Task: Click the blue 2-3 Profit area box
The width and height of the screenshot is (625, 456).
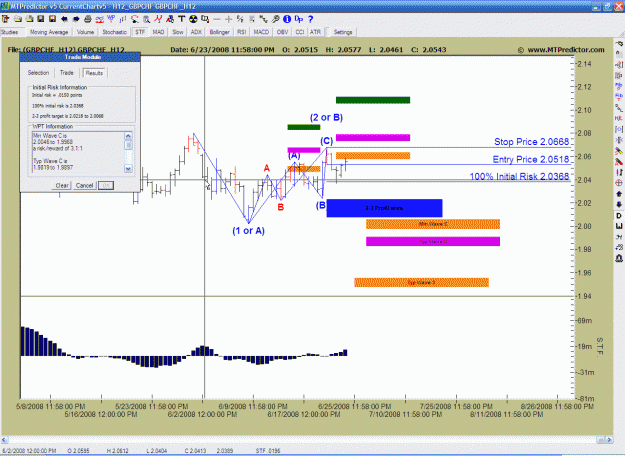Action: click(x=384, y=208)
